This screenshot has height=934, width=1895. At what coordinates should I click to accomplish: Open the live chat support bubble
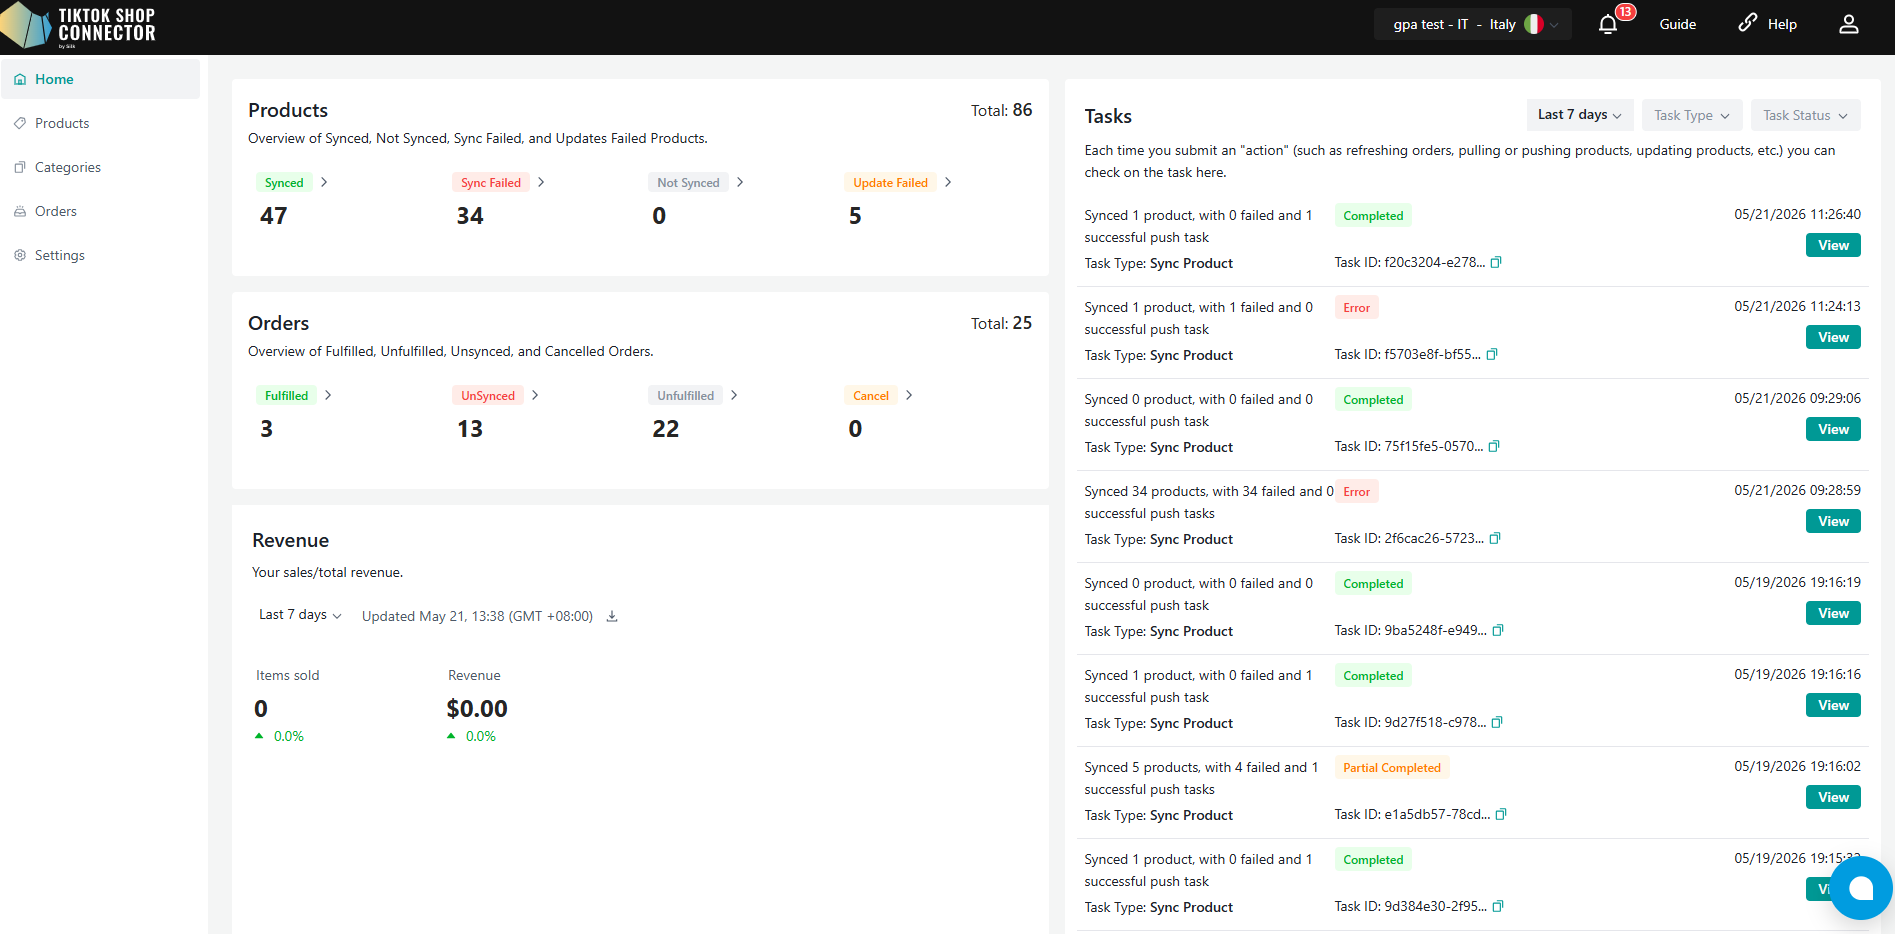pyautogui.click(x=1861, y=888)
